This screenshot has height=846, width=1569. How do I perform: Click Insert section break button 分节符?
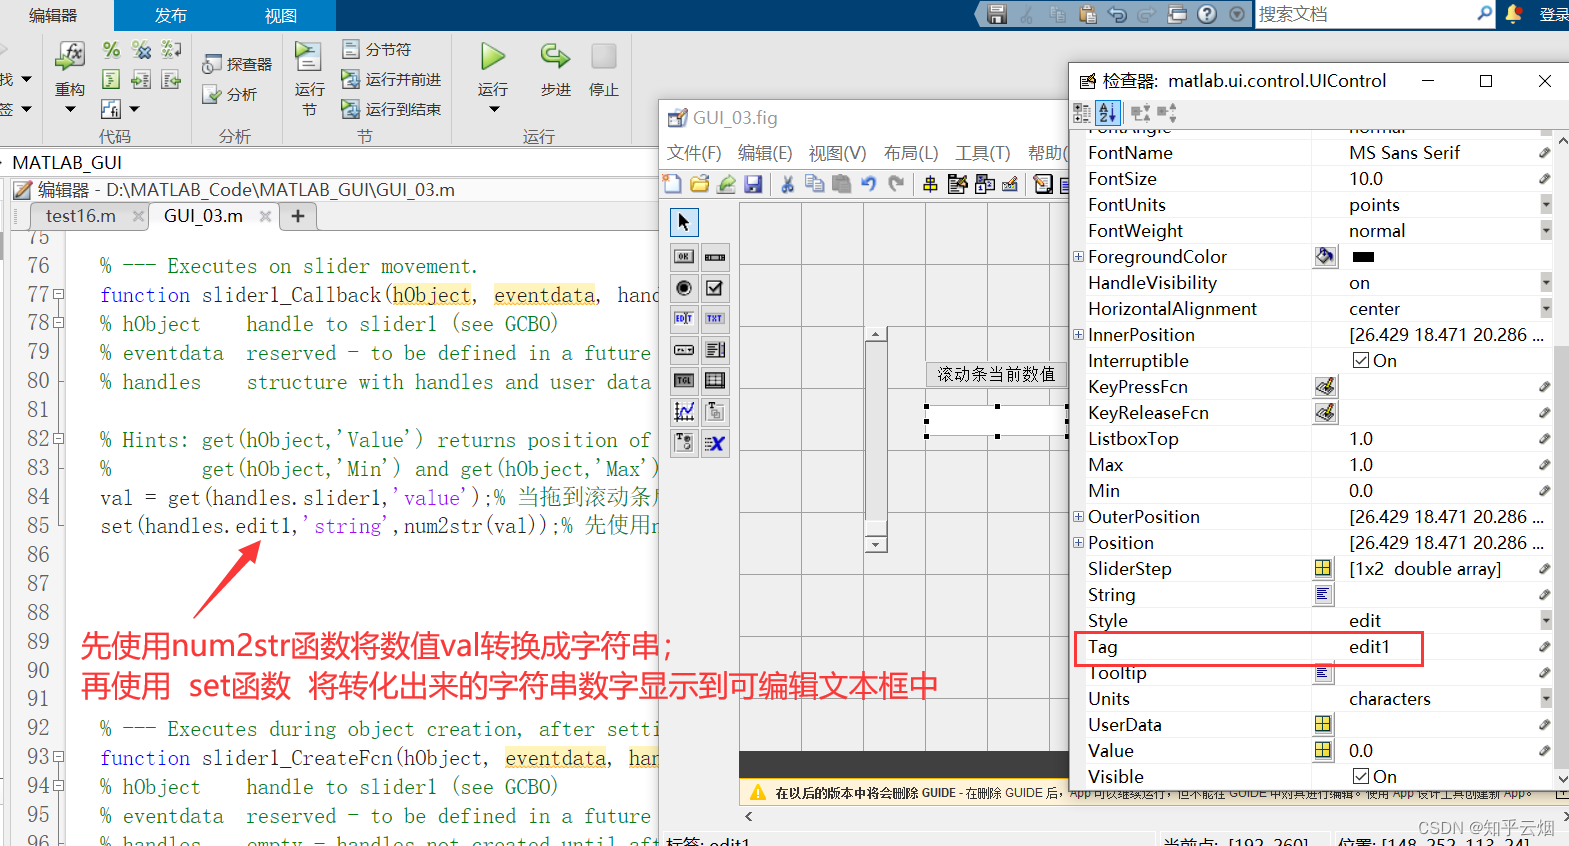coord(377,49)
